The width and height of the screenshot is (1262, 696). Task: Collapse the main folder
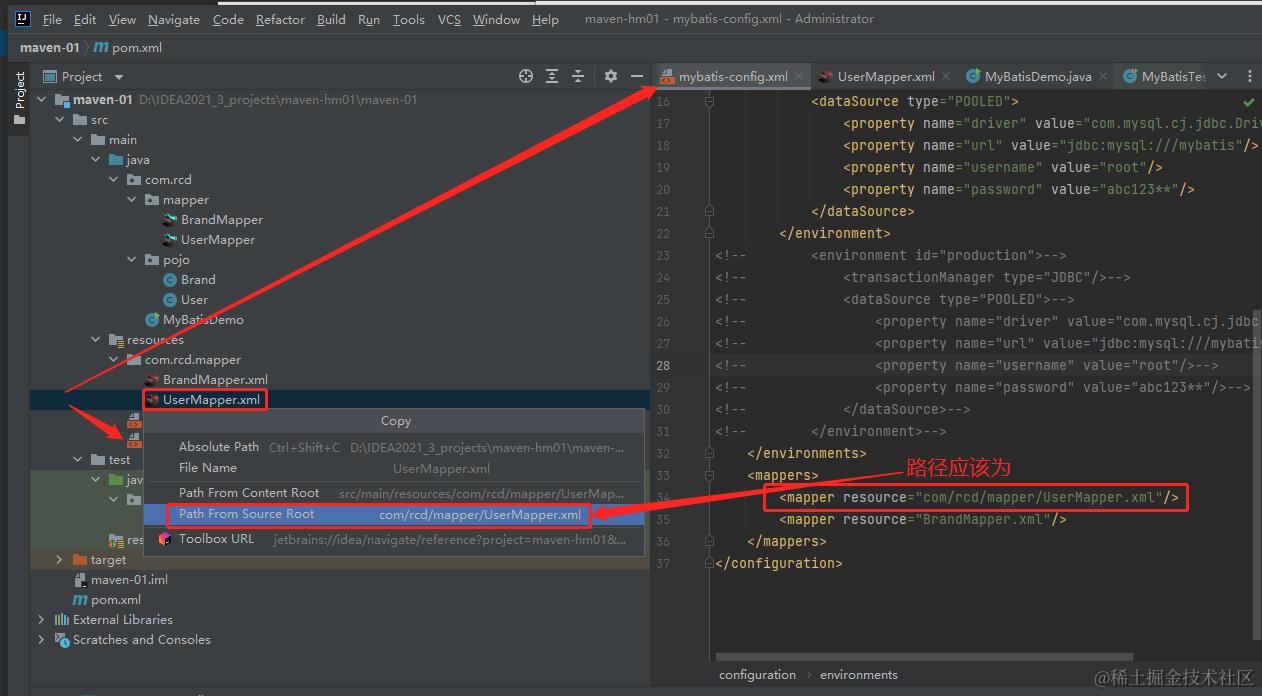tap(78, 140)
